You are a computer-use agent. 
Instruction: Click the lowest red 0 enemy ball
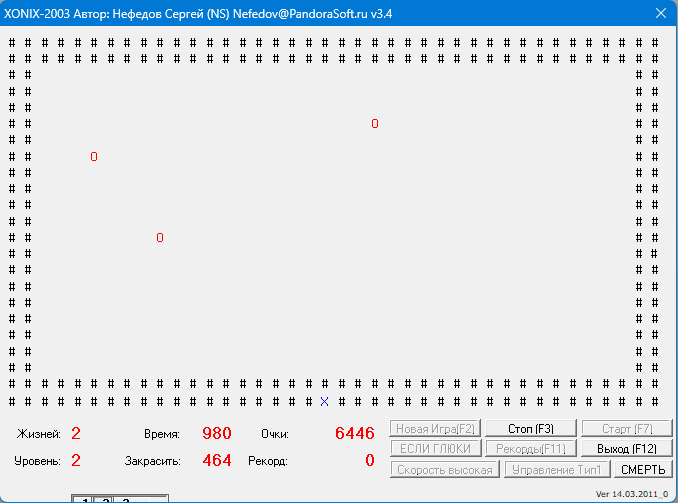point(160,238)
